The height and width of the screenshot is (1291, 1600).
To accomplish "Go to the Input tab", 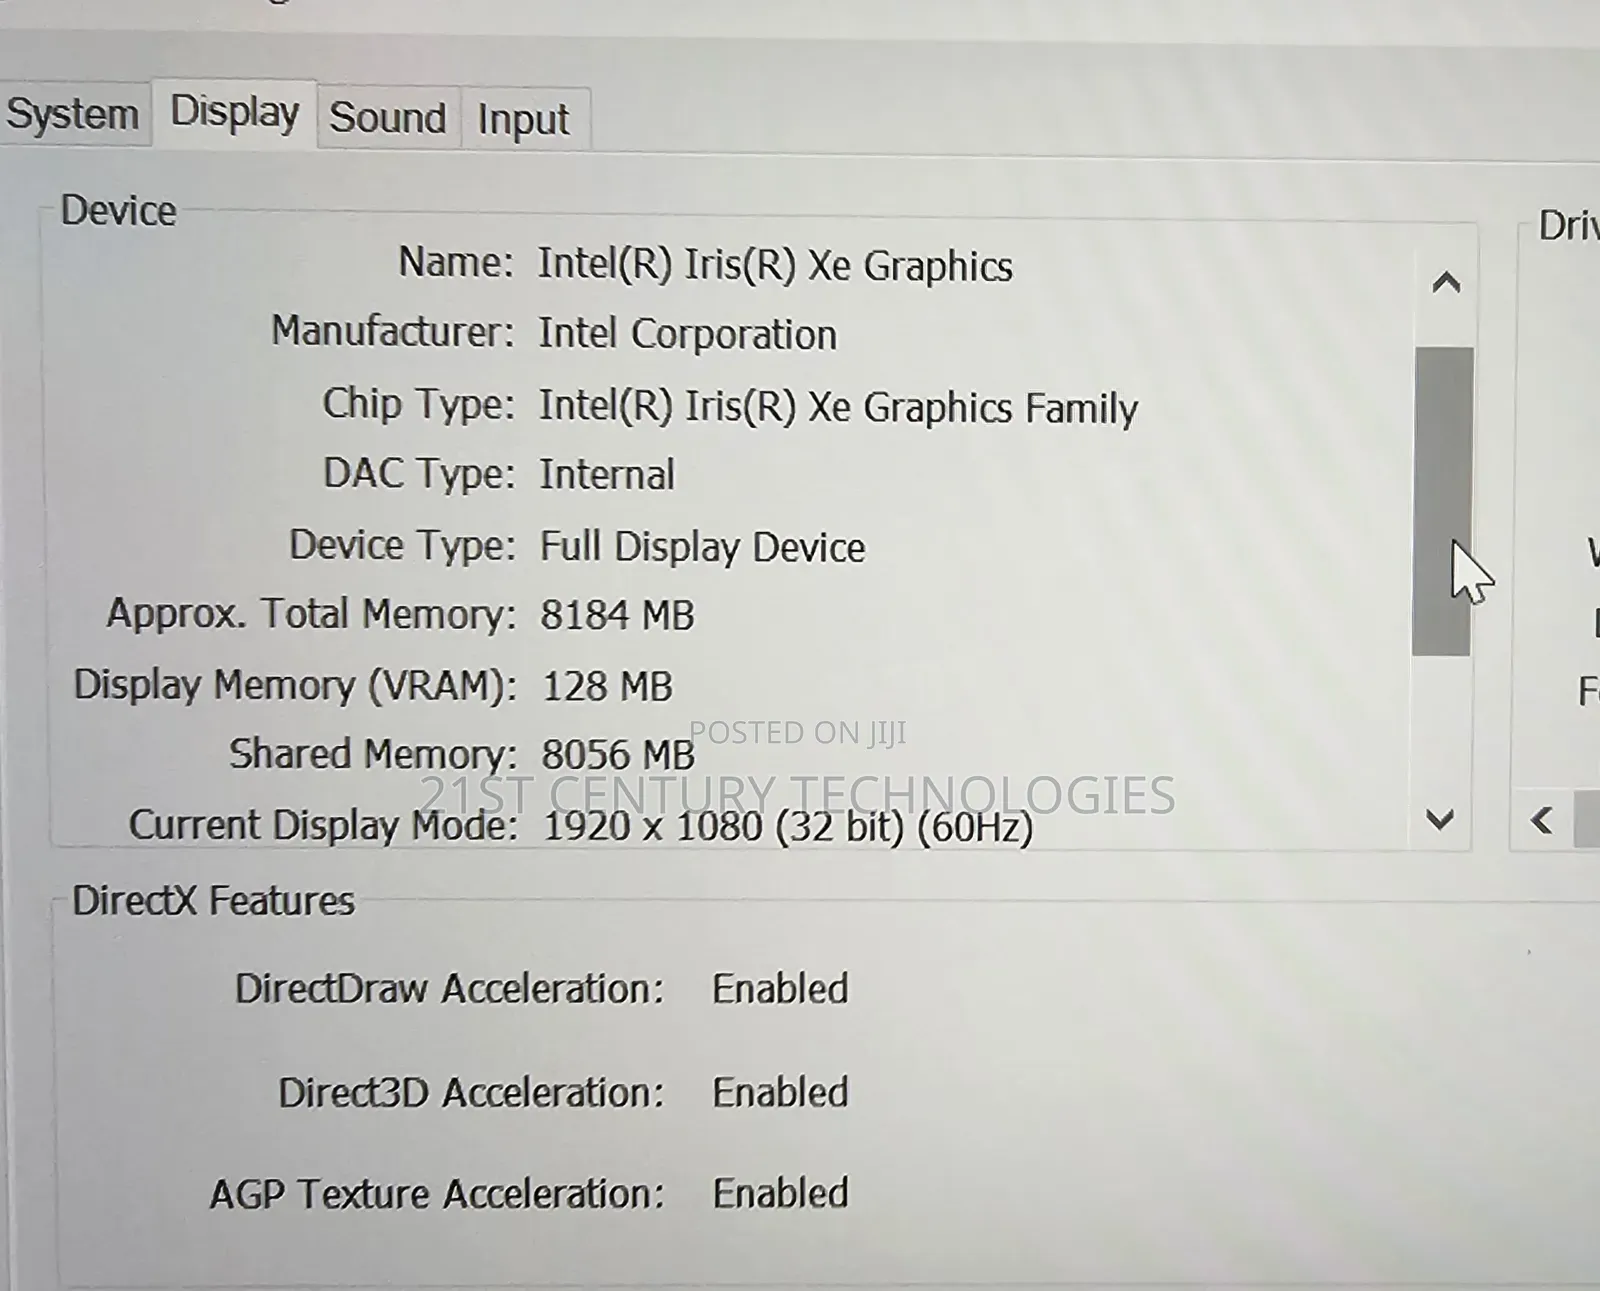I will [x=523, y=119].
